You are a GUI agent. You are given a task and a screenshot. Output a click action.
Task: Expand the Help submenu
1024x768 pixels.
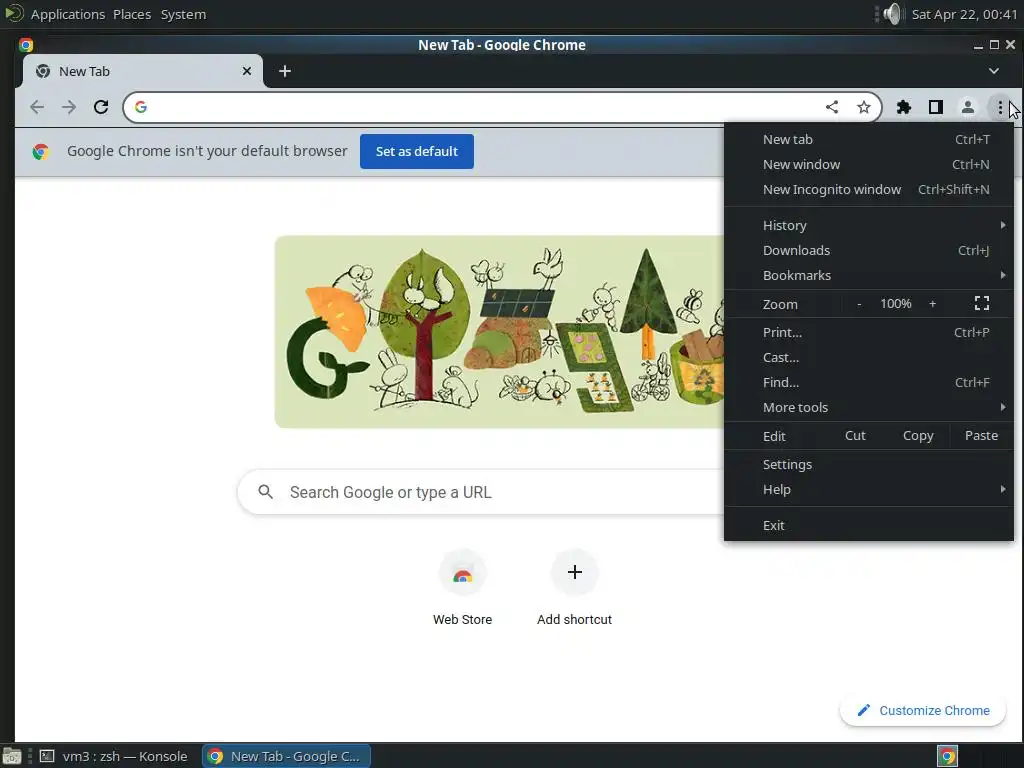click(869, 489)
